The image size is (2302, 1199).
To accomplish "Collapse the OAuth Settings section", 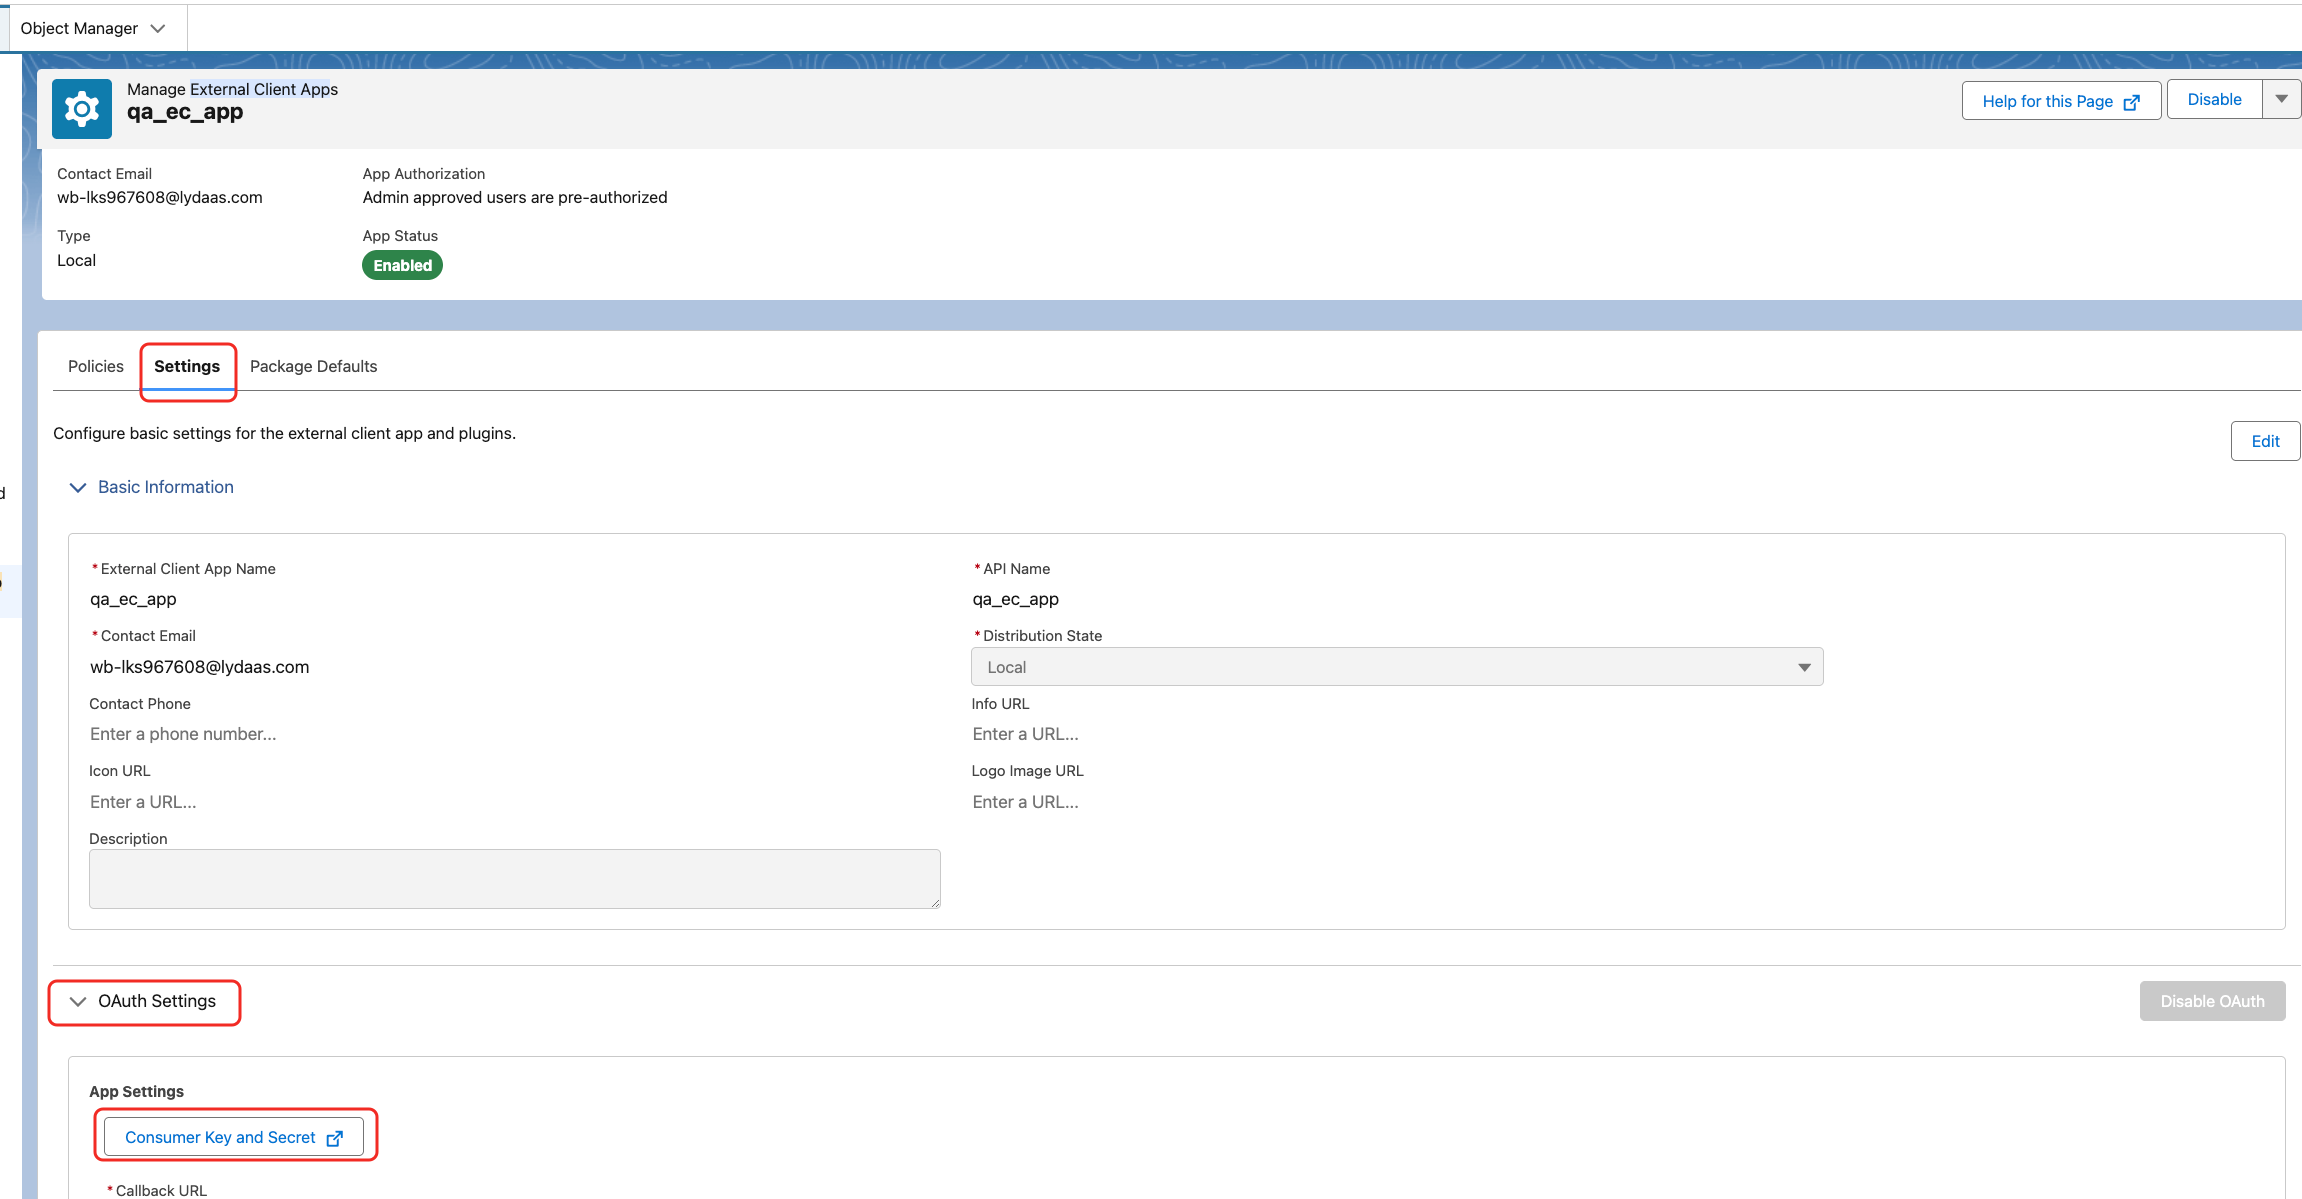I will click(78, 1001).
